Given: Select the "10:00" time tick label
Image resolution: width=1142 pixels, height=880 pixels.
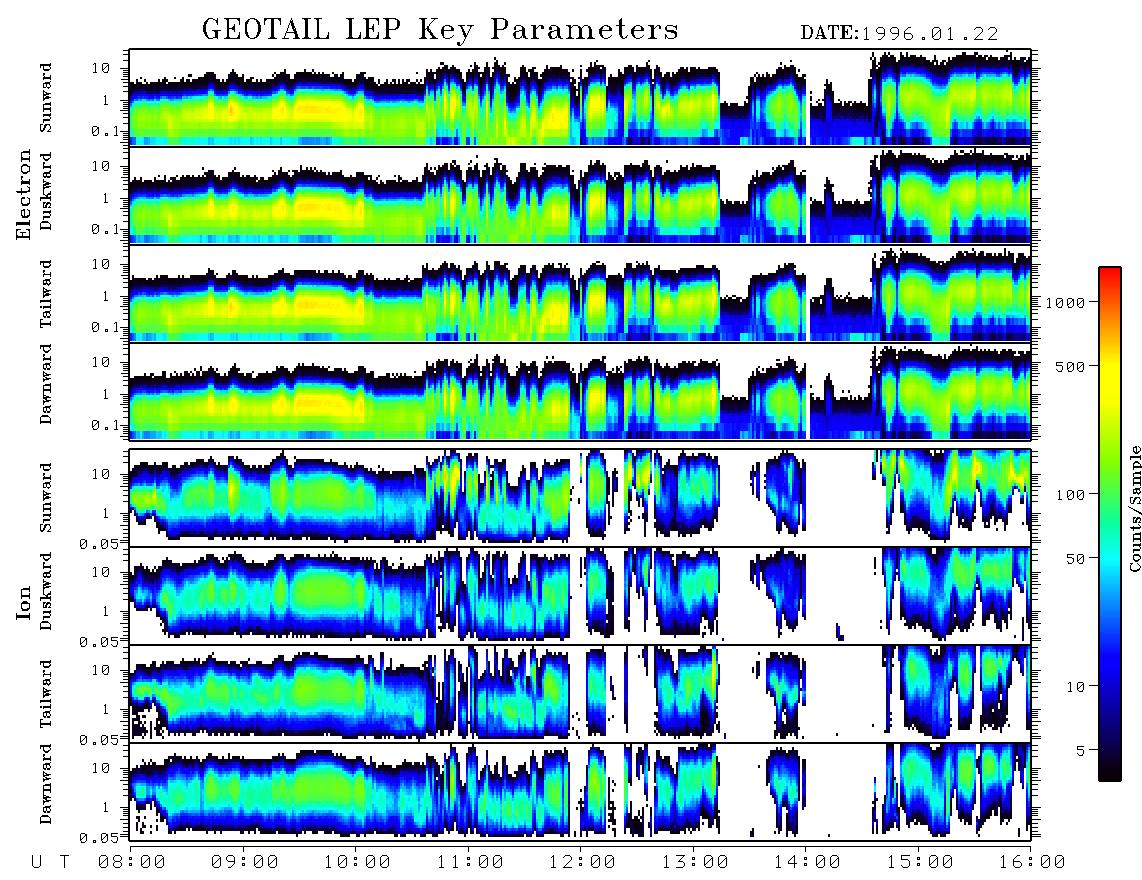Looking at the screenshot, I should coord(357,863).
